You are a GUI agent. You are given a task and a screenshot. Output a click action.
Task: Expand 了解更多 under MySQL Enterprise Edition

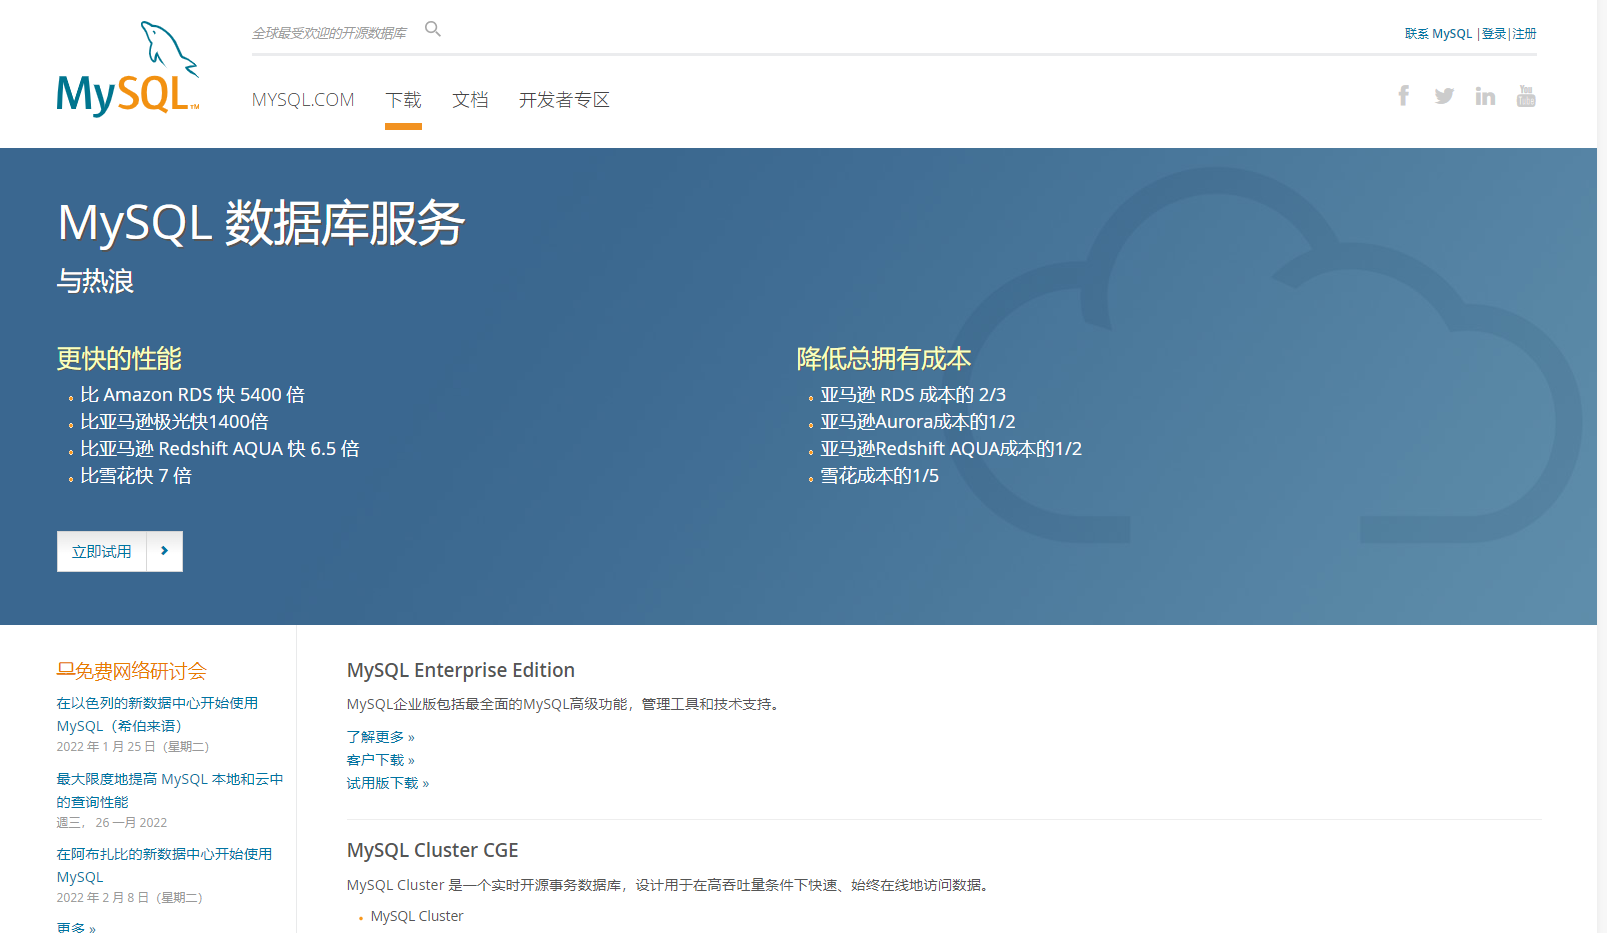tap(379, 737)
